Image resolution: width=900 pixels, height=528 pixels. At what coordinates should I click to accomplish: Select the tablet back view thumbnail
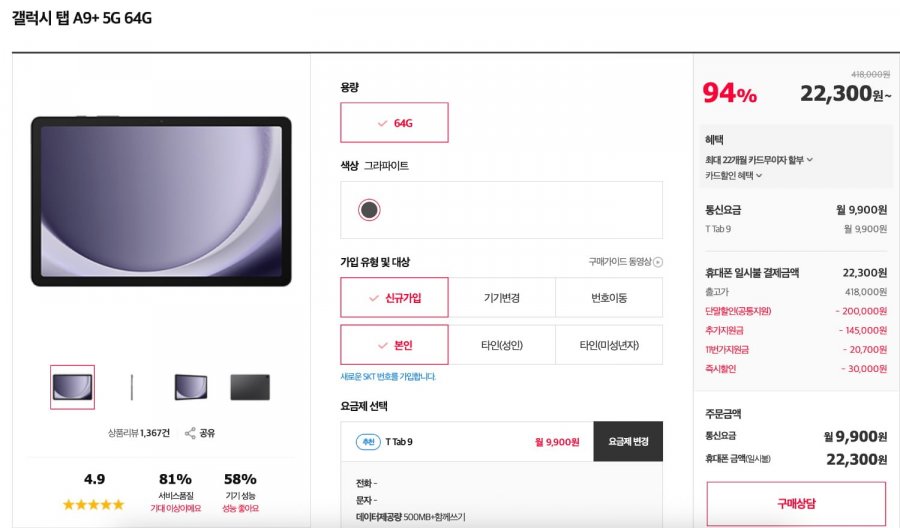click(250, 387)
